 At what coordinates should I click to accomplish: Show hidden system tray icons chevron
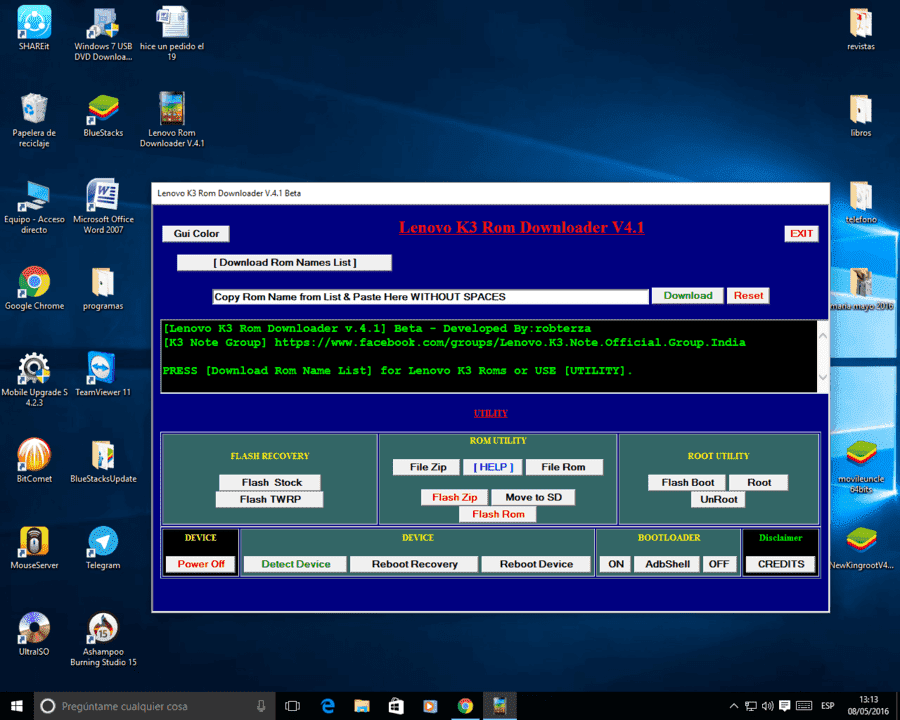(734, 706)
